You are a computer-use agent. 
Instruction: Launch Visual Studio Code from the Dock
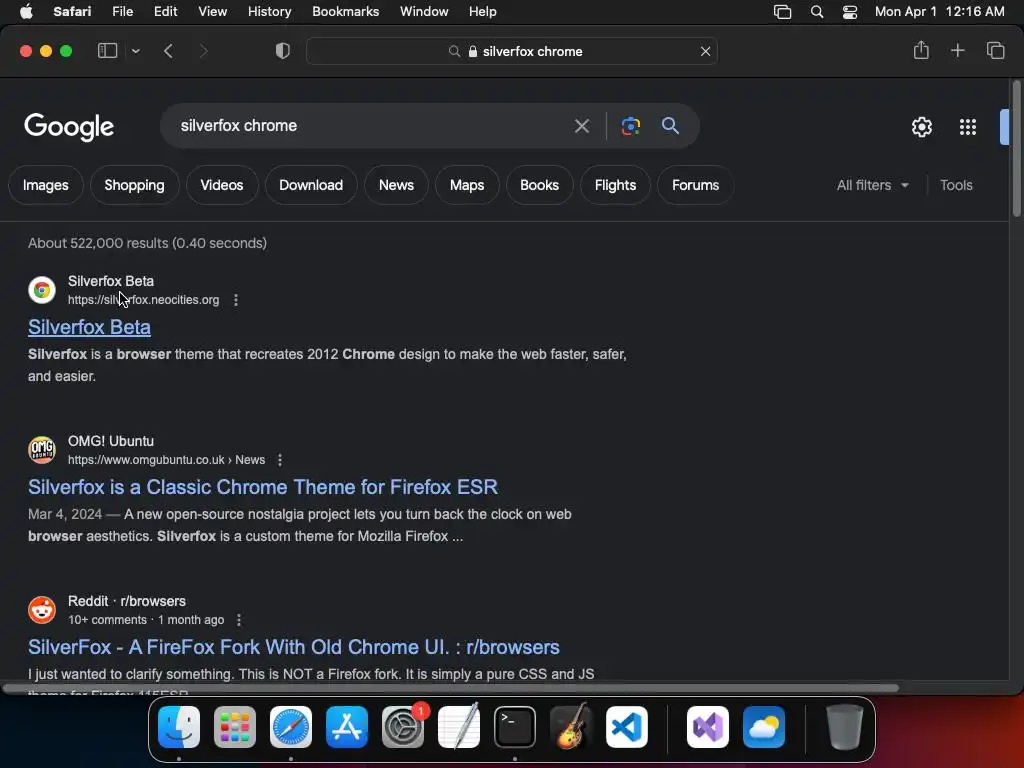pos(626,727)
